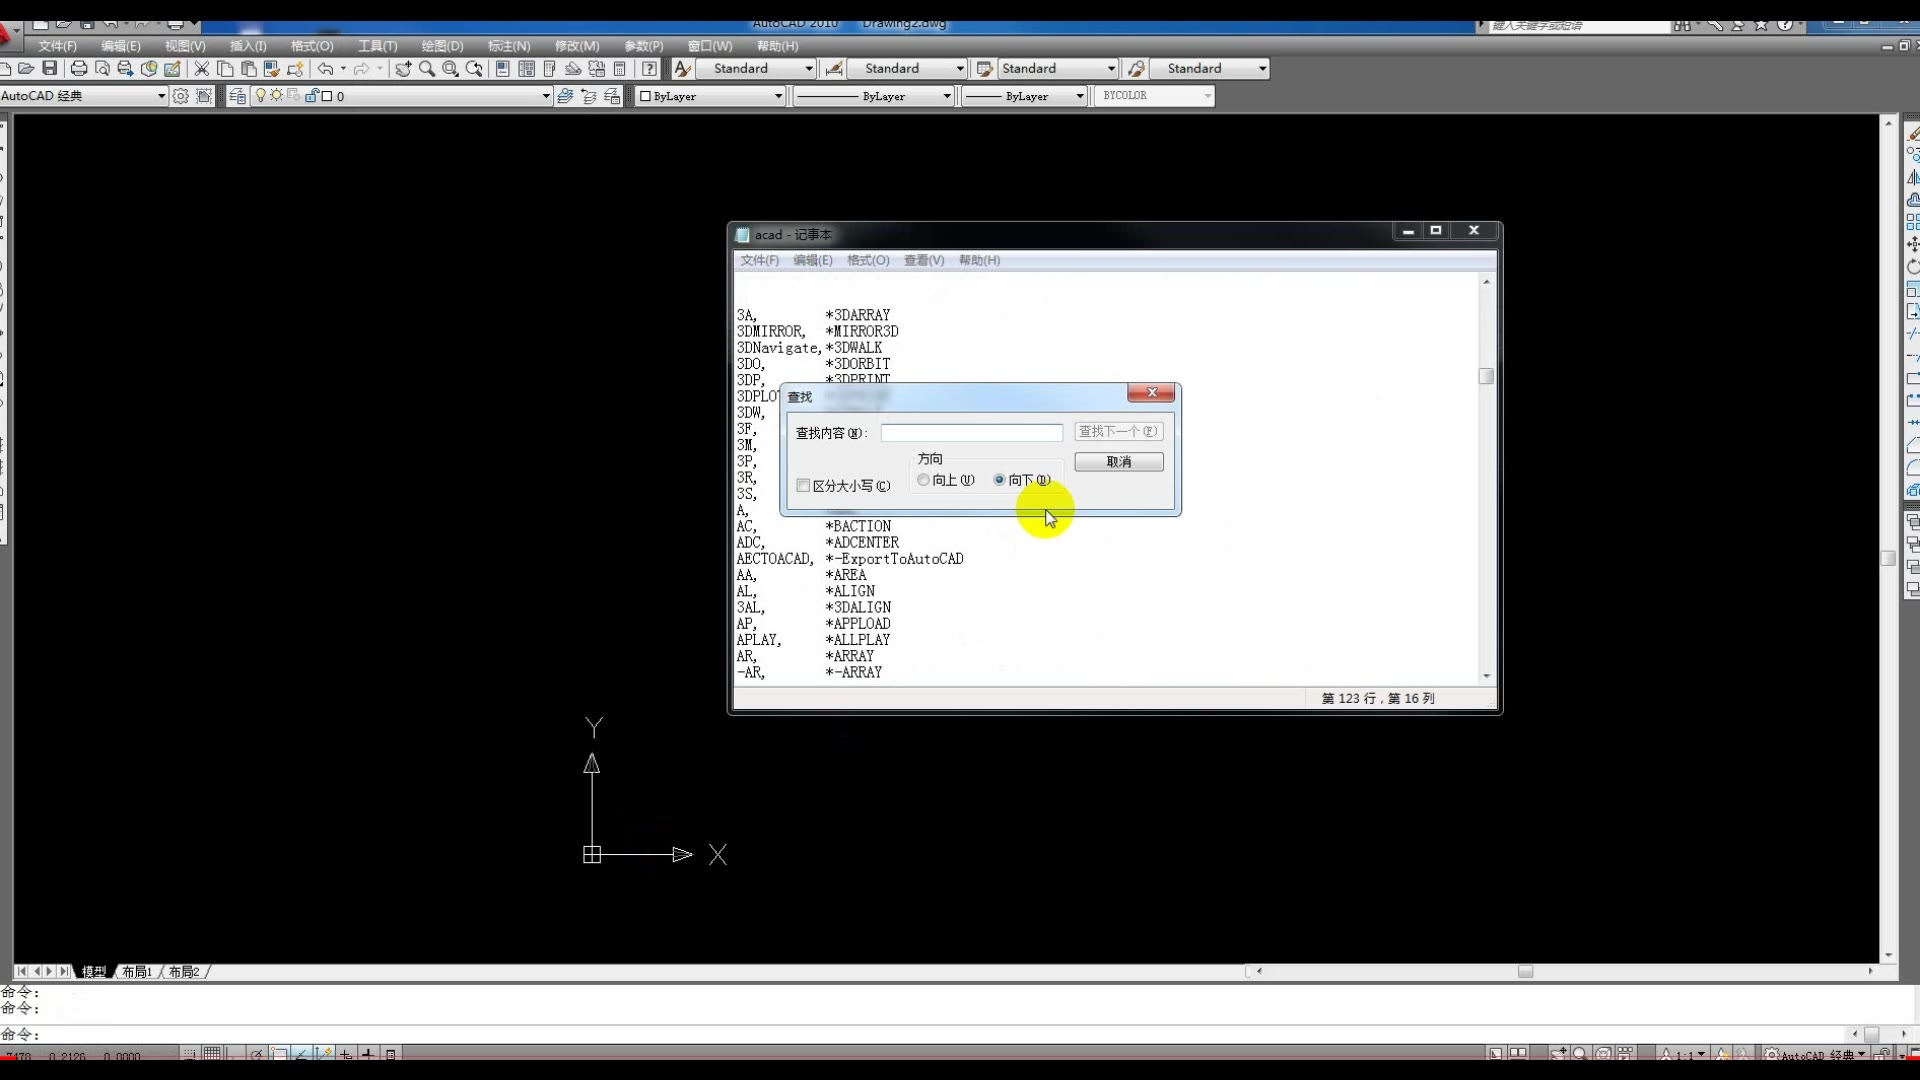This screenshot has width=1920, height=1080.
Task: Open Notepad 查看(V) menu
Action: (x=924, y=260)
